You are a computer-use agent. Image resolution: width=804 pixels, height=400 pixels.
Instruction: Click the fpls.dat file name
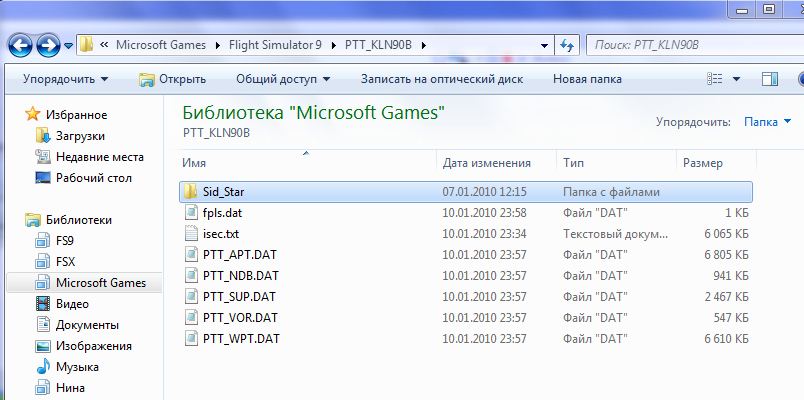[222, 213]
